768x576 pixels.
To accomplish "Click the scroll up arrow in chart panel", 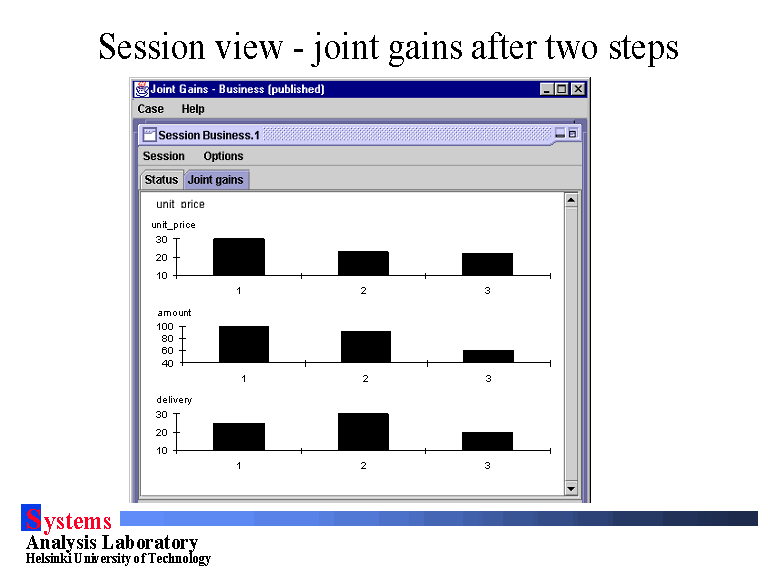I will [x=571, y=200].
